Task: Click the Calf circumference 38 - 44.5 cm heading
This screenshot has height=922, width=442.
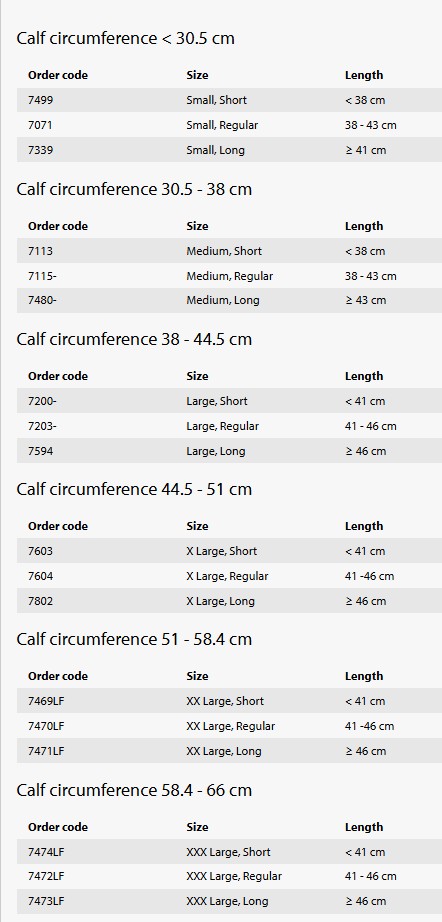Action: pos(134,339)
